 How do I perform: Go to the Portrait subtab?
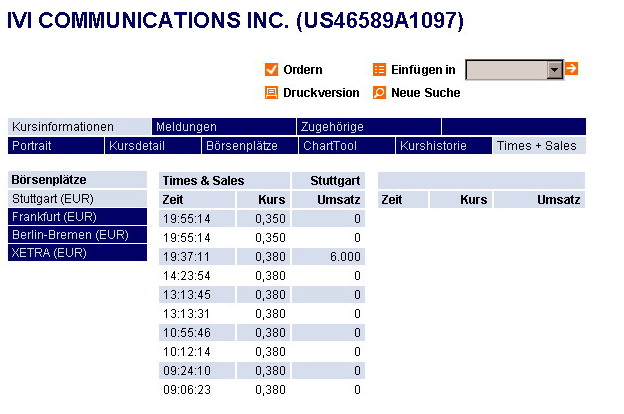32,146
